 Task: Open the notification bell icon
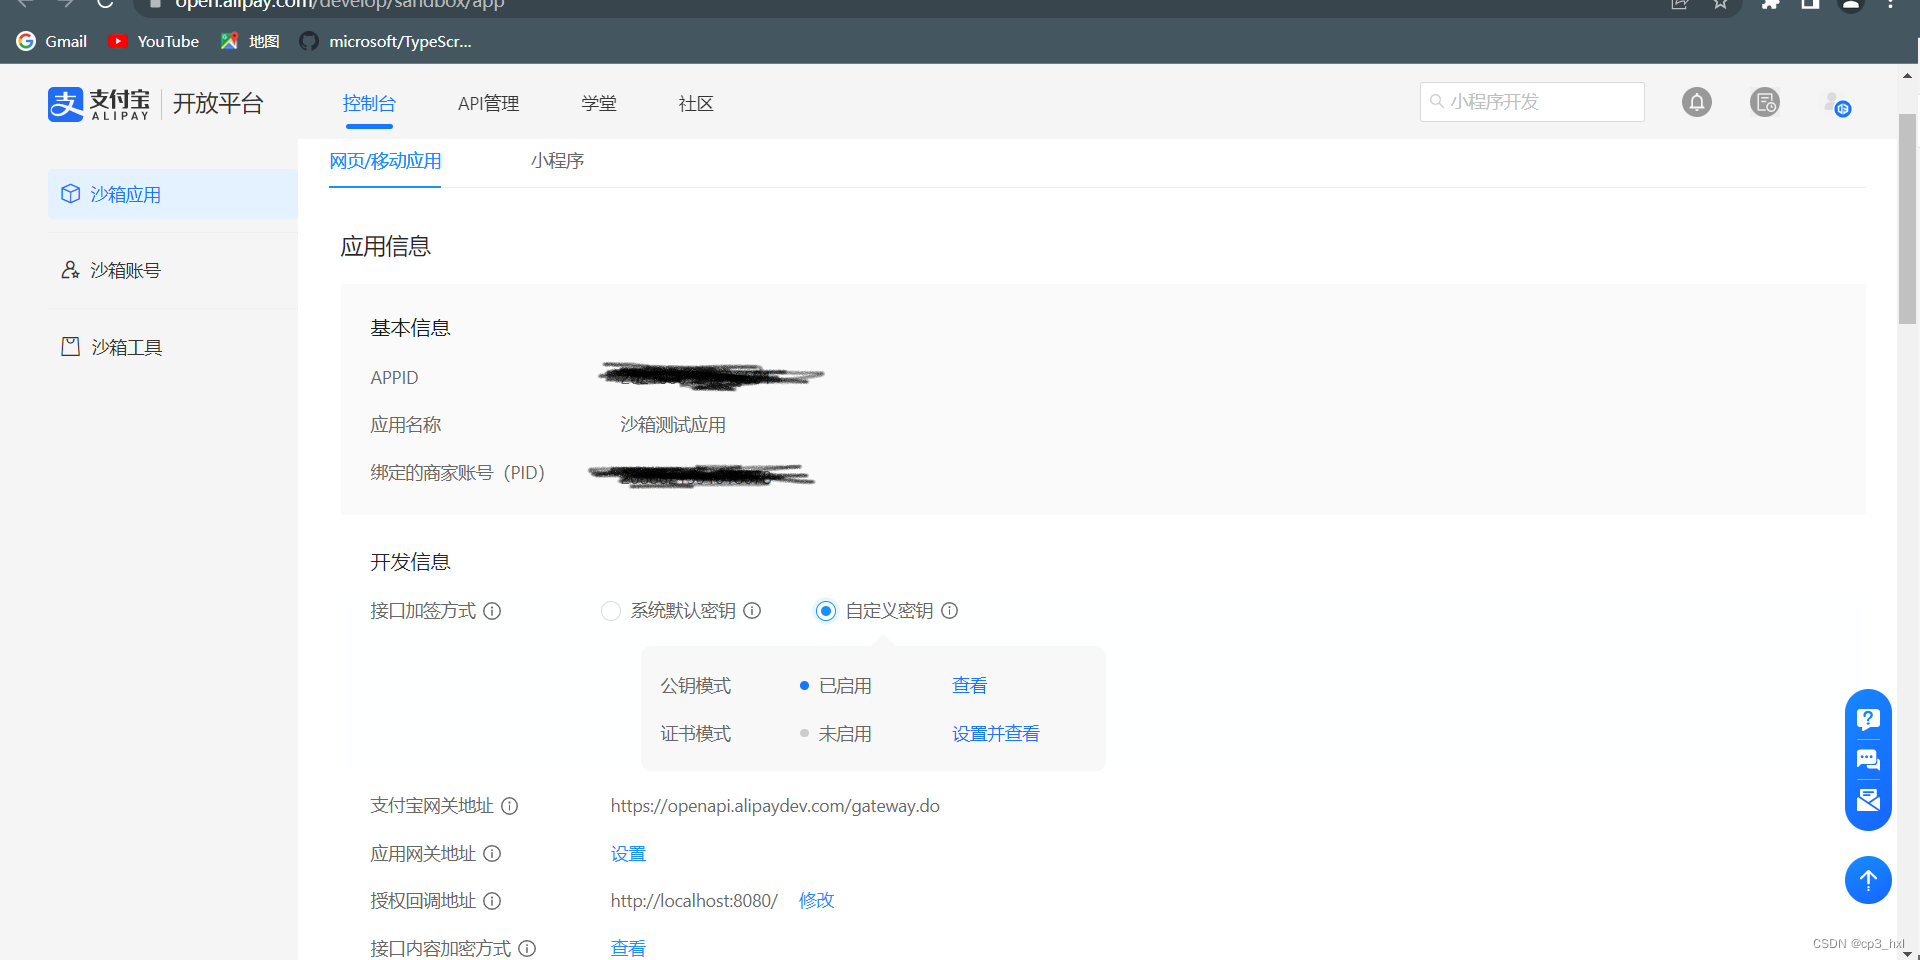pyautogui.click(x=1696, y=102)
